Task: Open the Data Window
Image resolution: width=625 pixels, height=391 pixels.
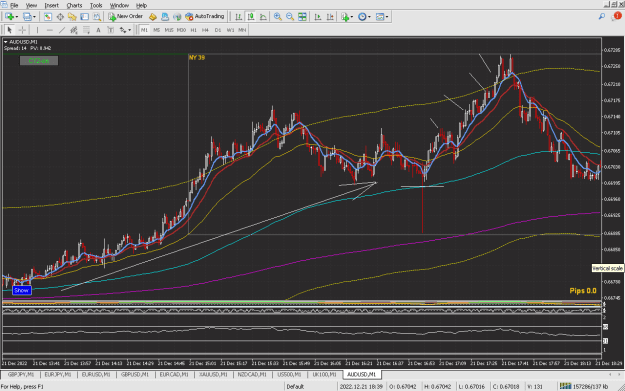Action: pyautogui.click(x=60, y=17)
